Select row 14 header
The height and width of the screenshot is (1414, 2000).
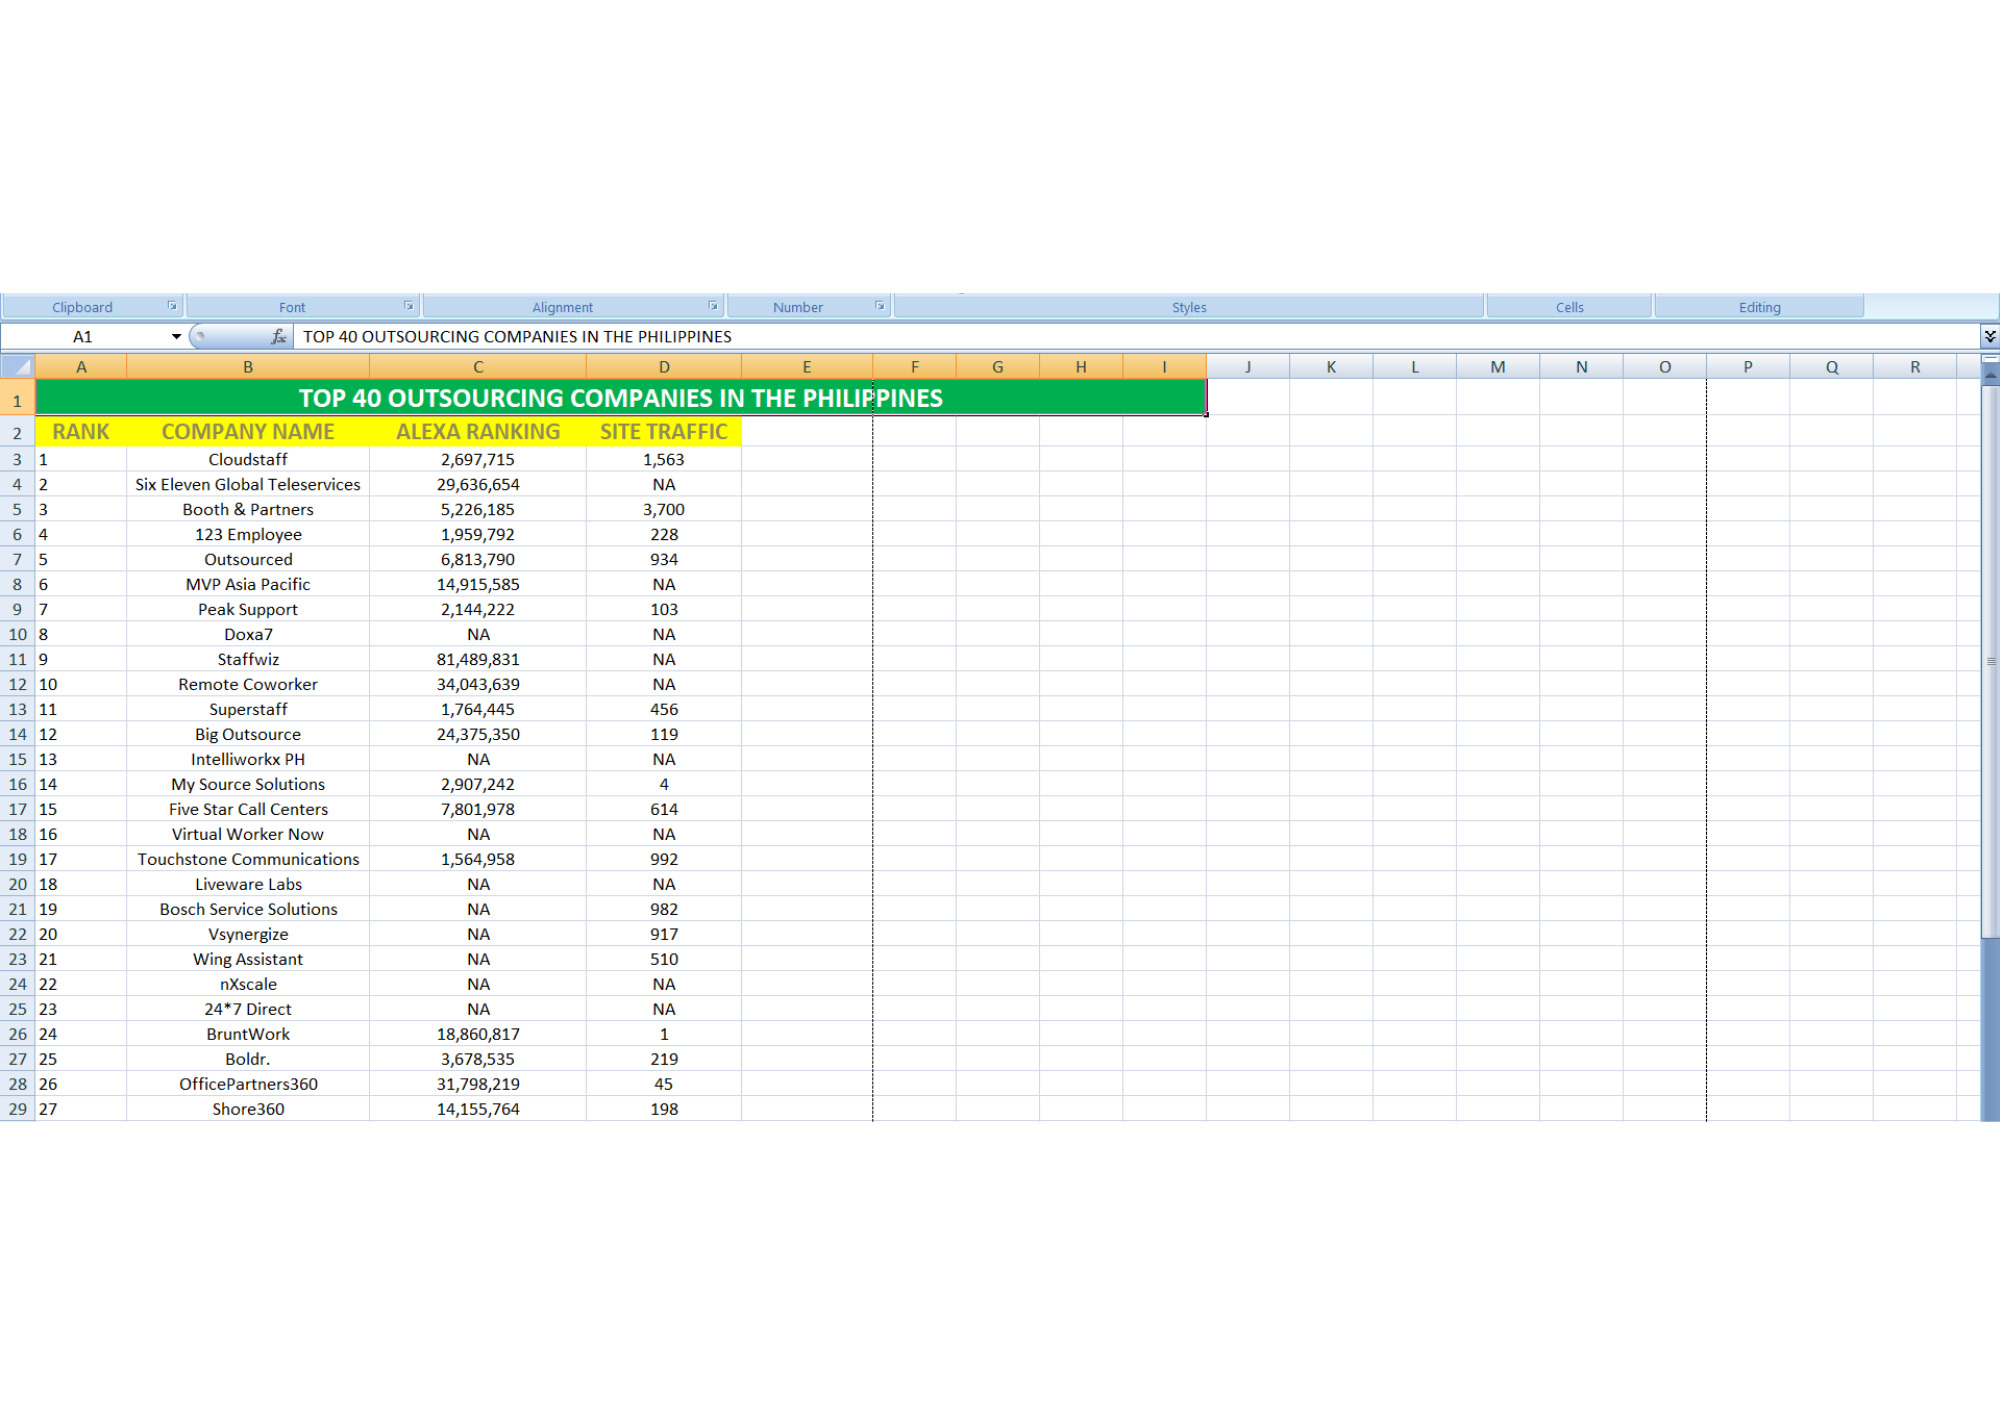point(17,734)
